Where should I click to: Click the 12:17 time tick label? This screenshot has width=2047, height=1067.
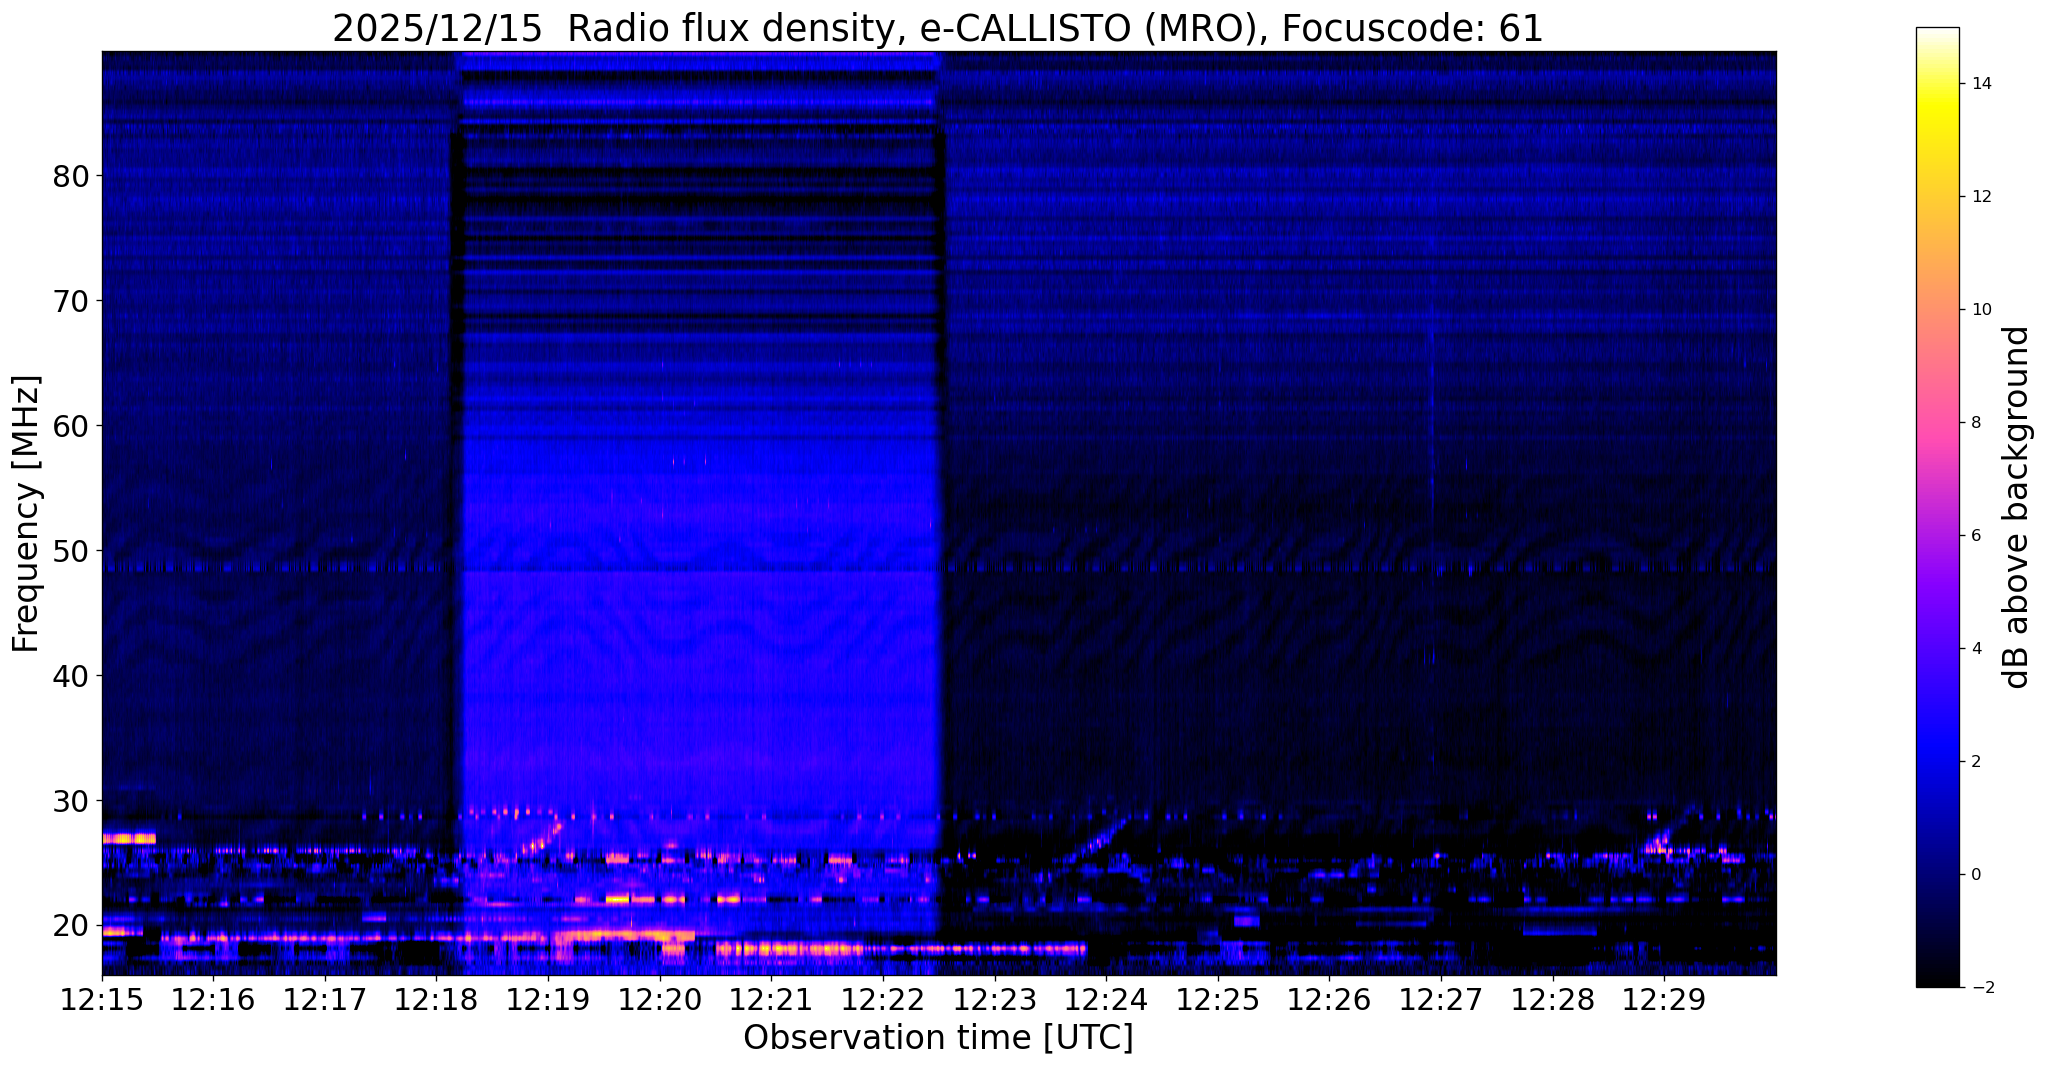(325, 1000)
